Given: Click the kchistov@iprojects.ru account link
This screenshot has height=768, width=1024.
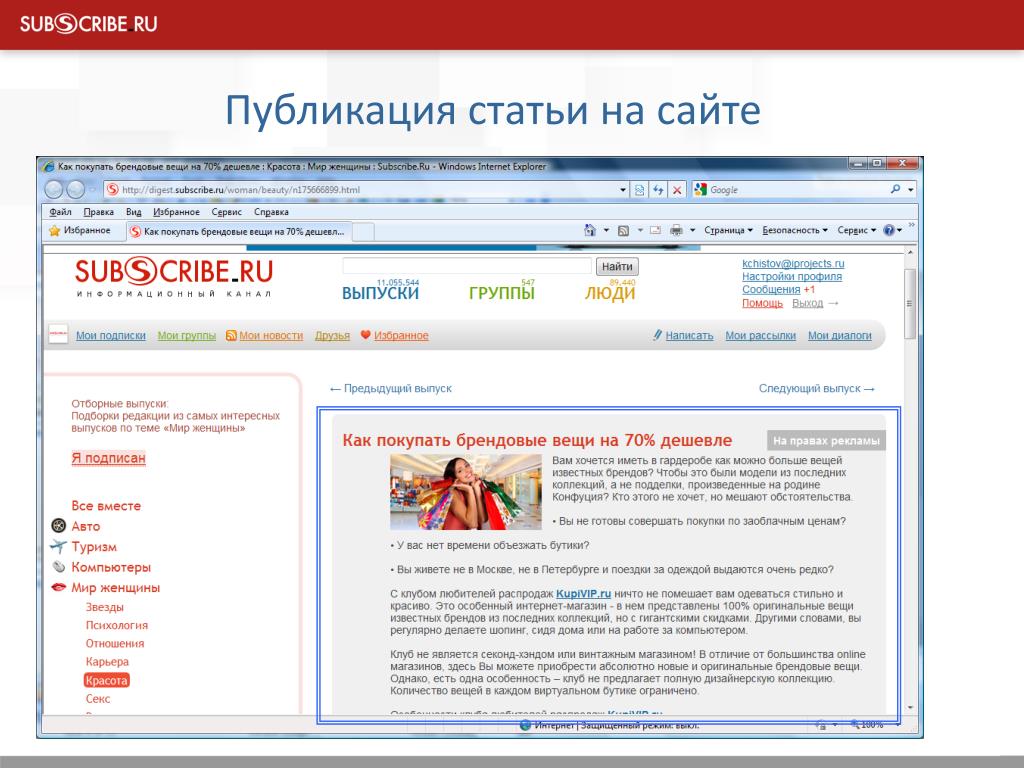Looking at the screenshot, I should point(793,263).
